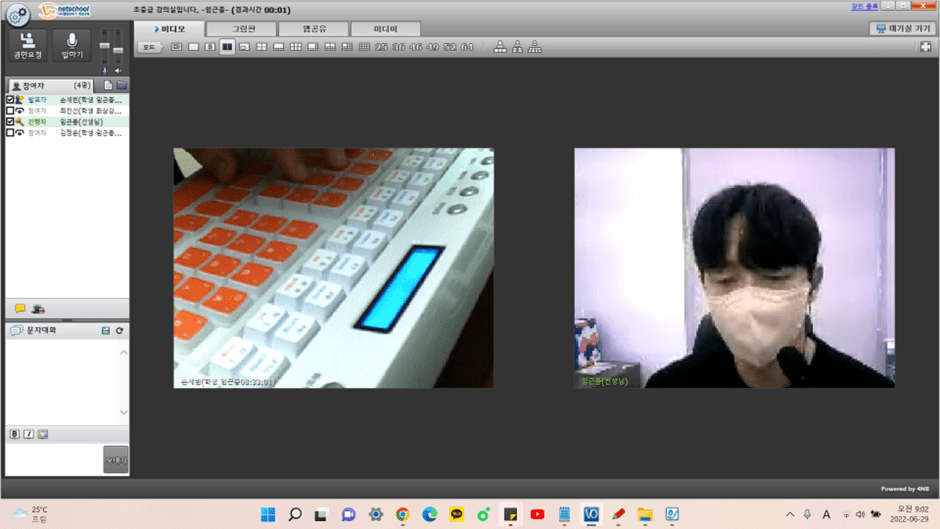Select the two-pane side-by-side video layout
Viewport: 940px width, 529px height.
coord(227,47)
